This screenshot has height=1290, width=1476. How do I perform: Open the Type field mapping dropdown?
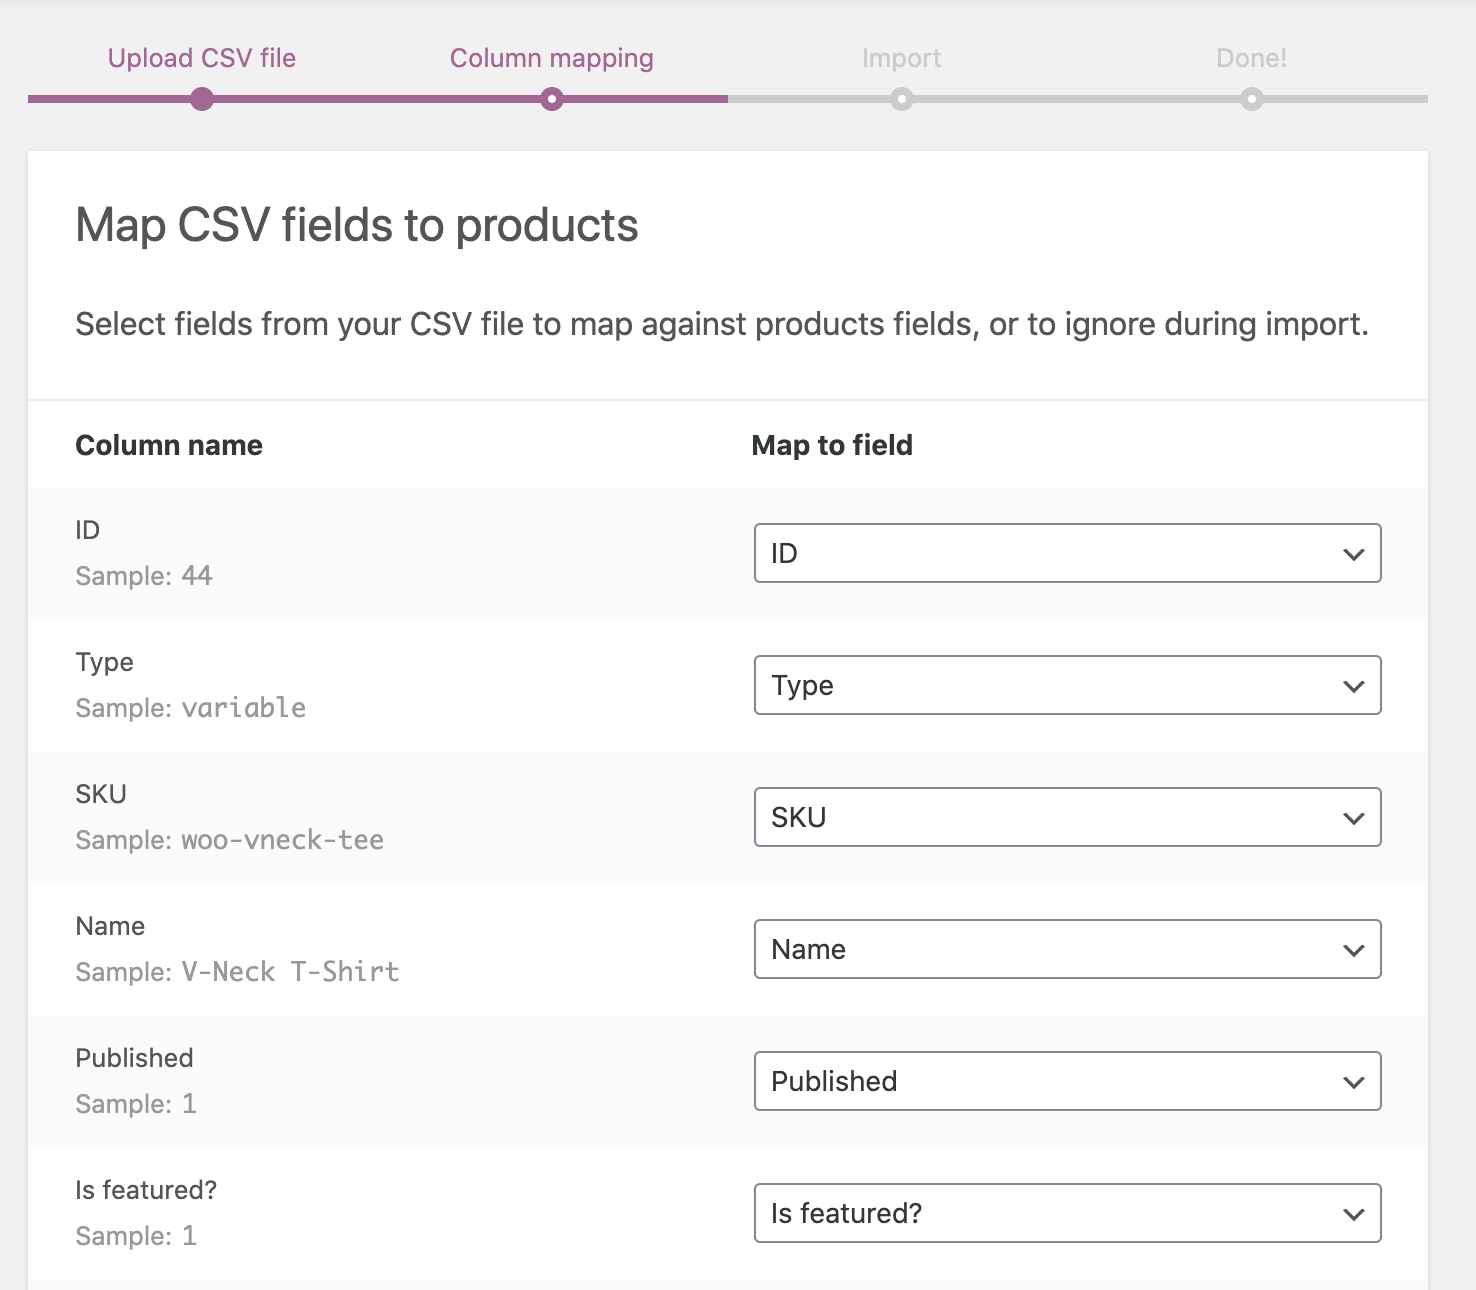click(x=1067, y=685)
